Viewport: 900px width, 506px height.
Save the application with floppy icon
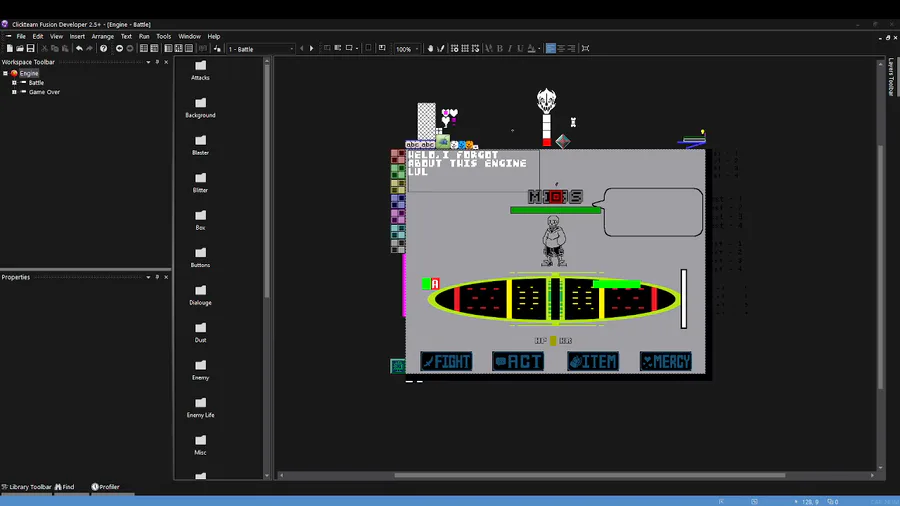[30, 49]
